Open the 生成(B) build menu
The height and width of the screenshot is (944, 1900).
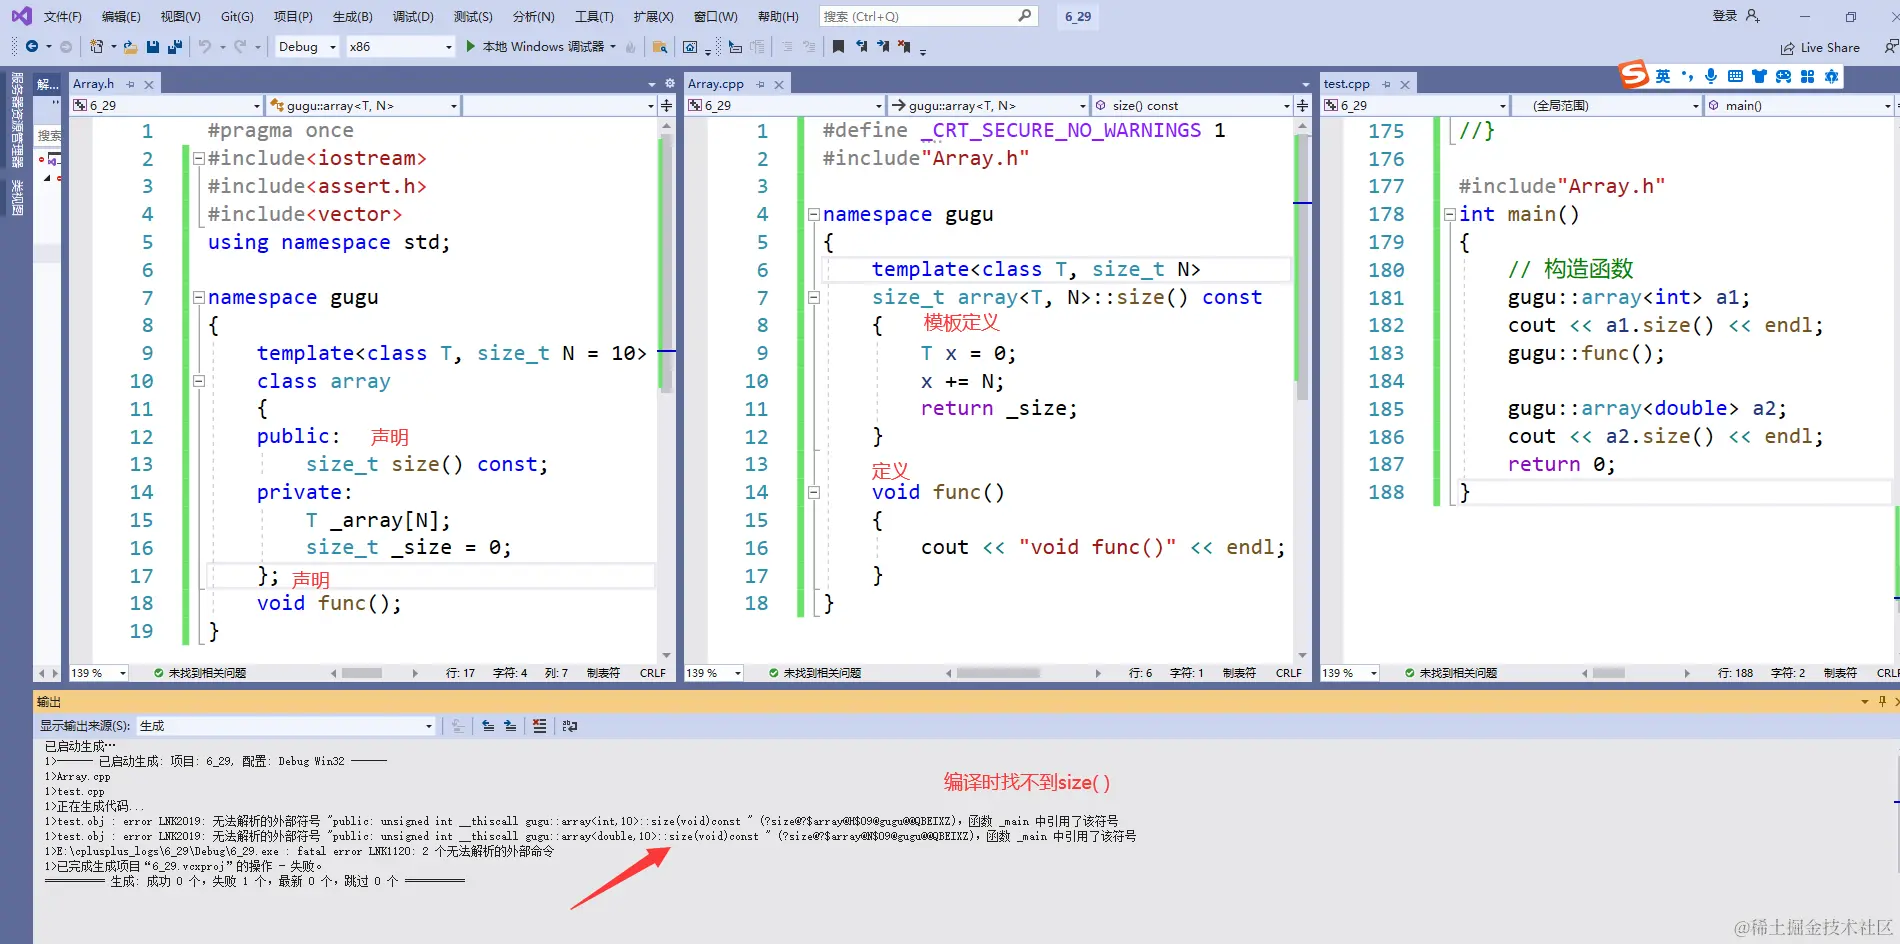352,16
